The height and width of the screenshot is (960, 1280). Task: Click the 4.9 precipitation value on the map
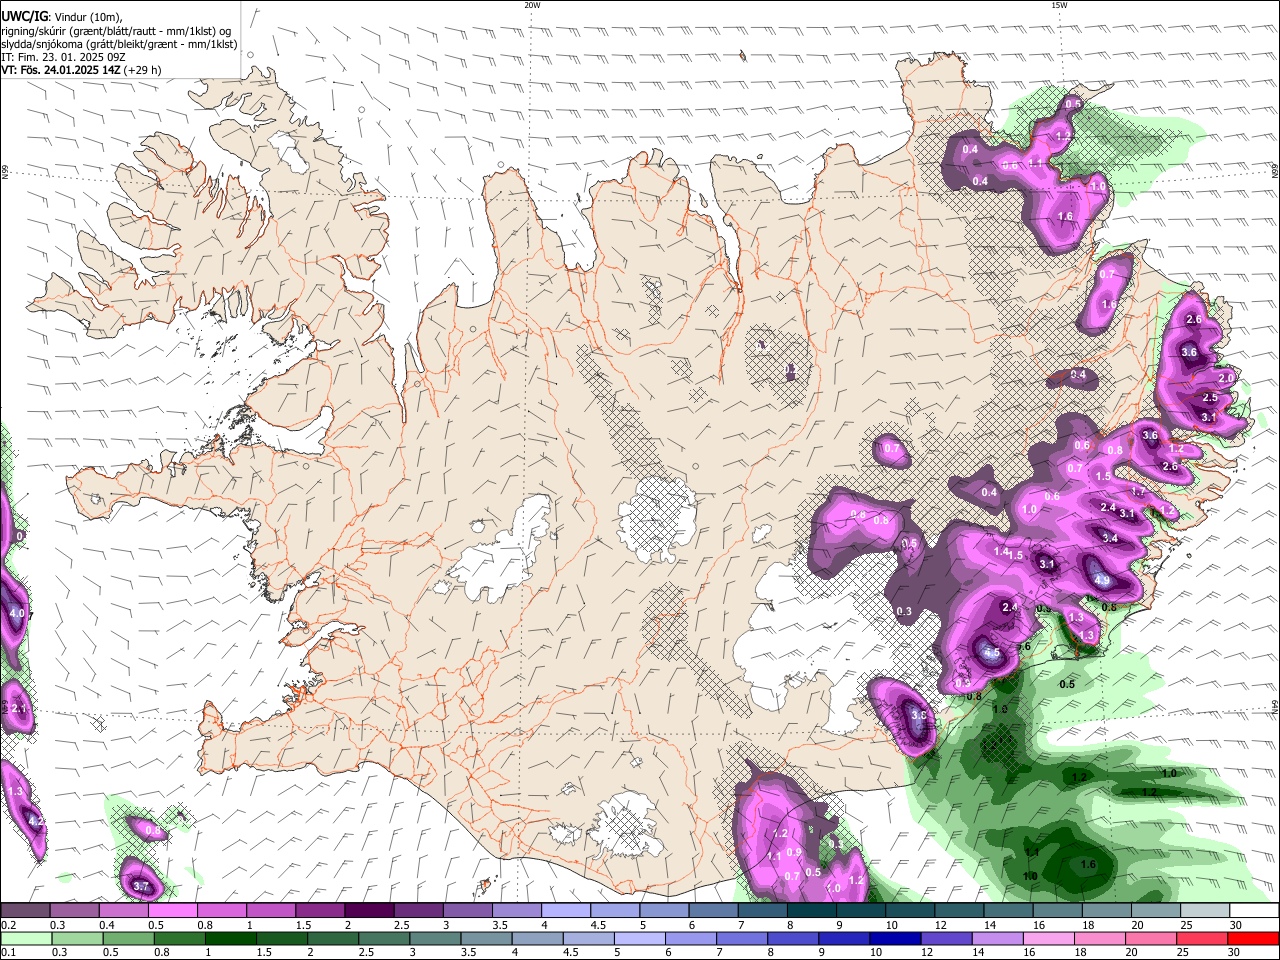pos(1102,580)
